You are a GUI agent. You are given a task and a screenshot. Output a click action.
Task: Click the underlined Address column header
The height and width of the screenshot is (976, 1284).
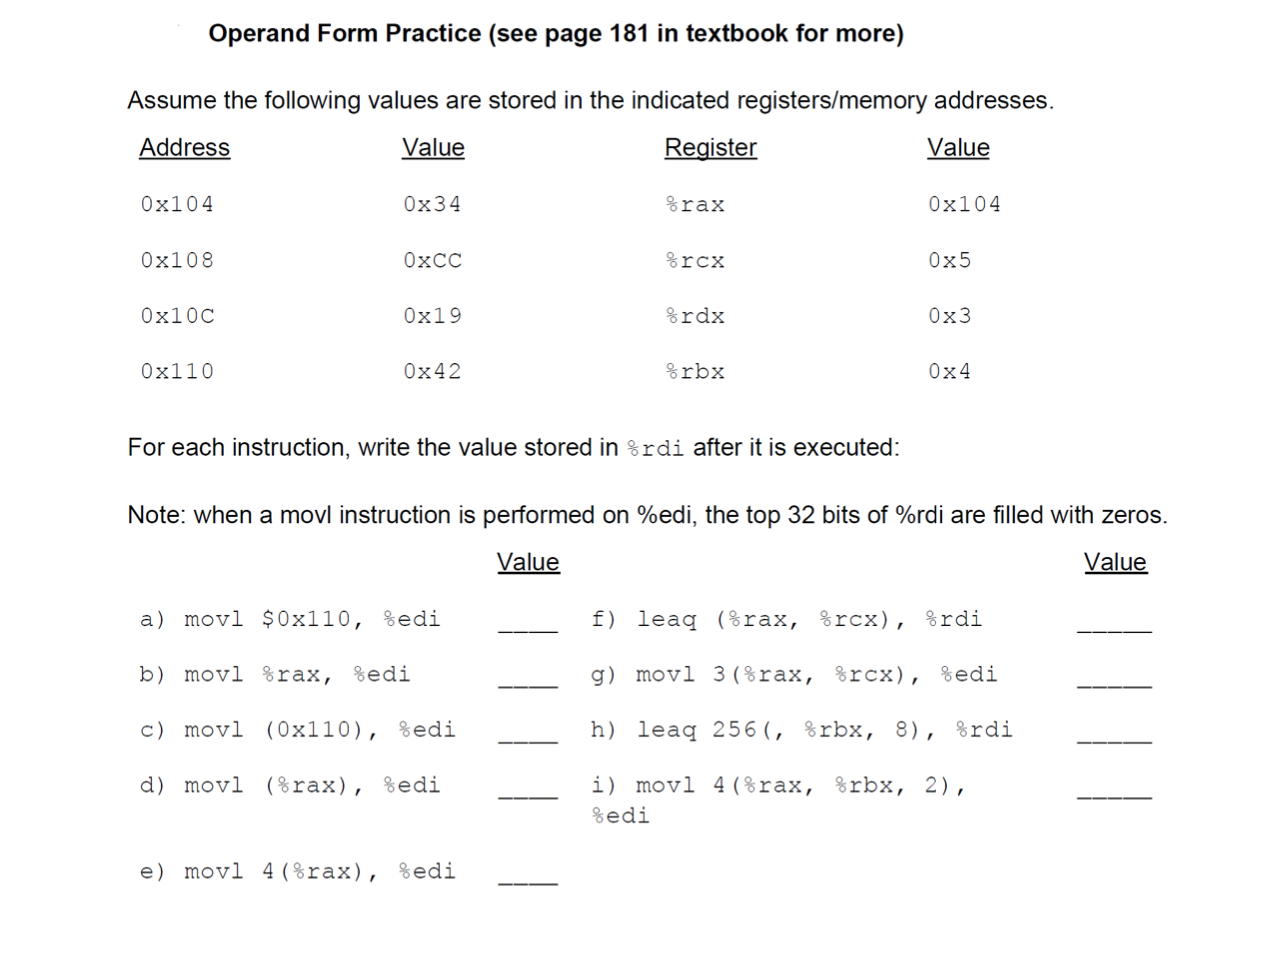184,148
